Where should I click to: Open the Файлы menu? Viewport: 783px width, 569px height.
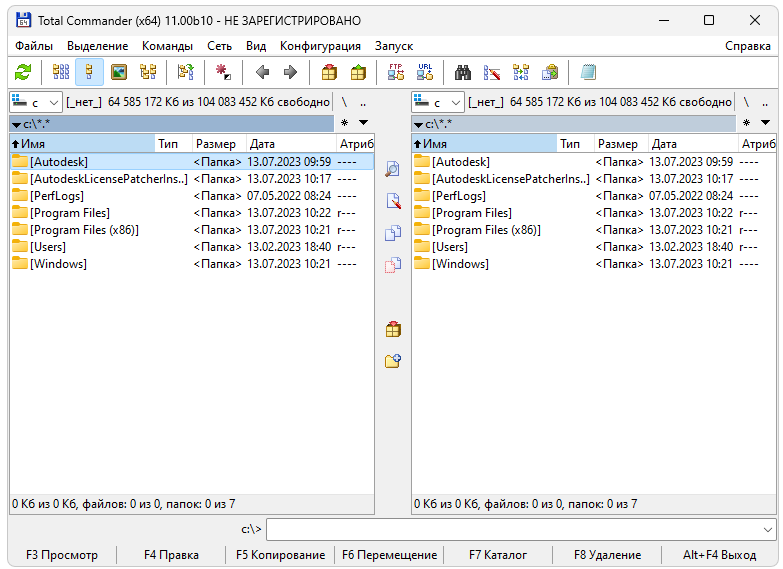click(x=34, y=46)
